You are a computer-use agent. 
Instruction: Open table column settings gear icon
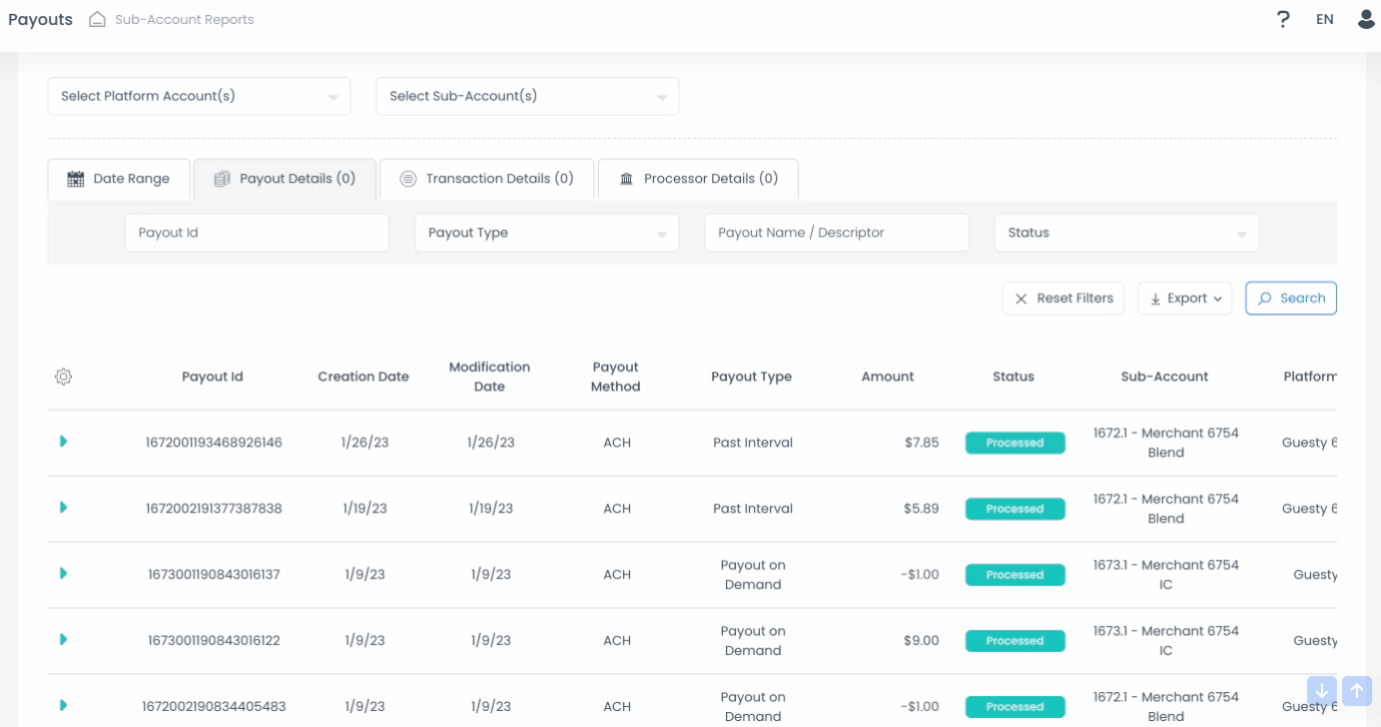click(63, 377)
